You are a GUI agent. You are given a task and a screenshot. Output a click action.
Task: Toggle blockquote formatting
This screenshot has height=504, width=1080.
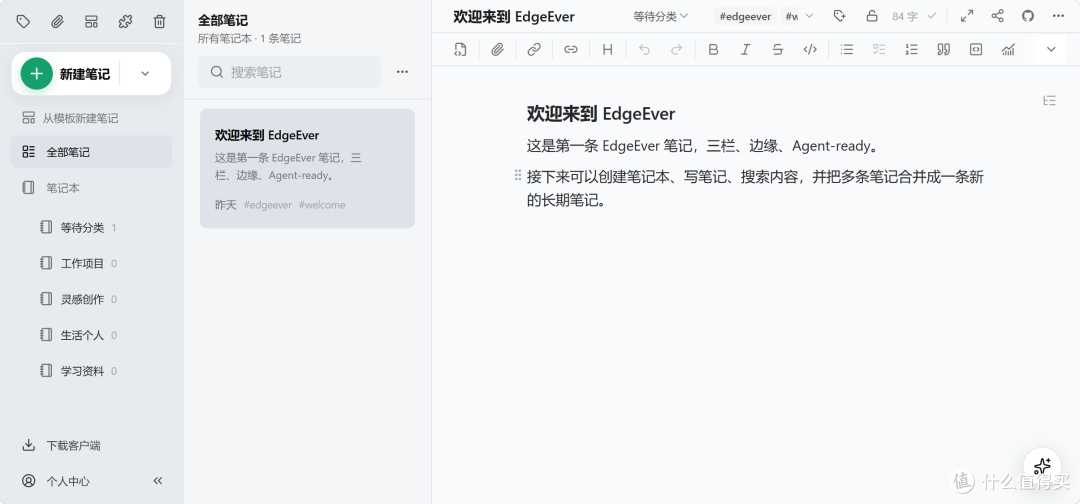(x=944, y=49)
